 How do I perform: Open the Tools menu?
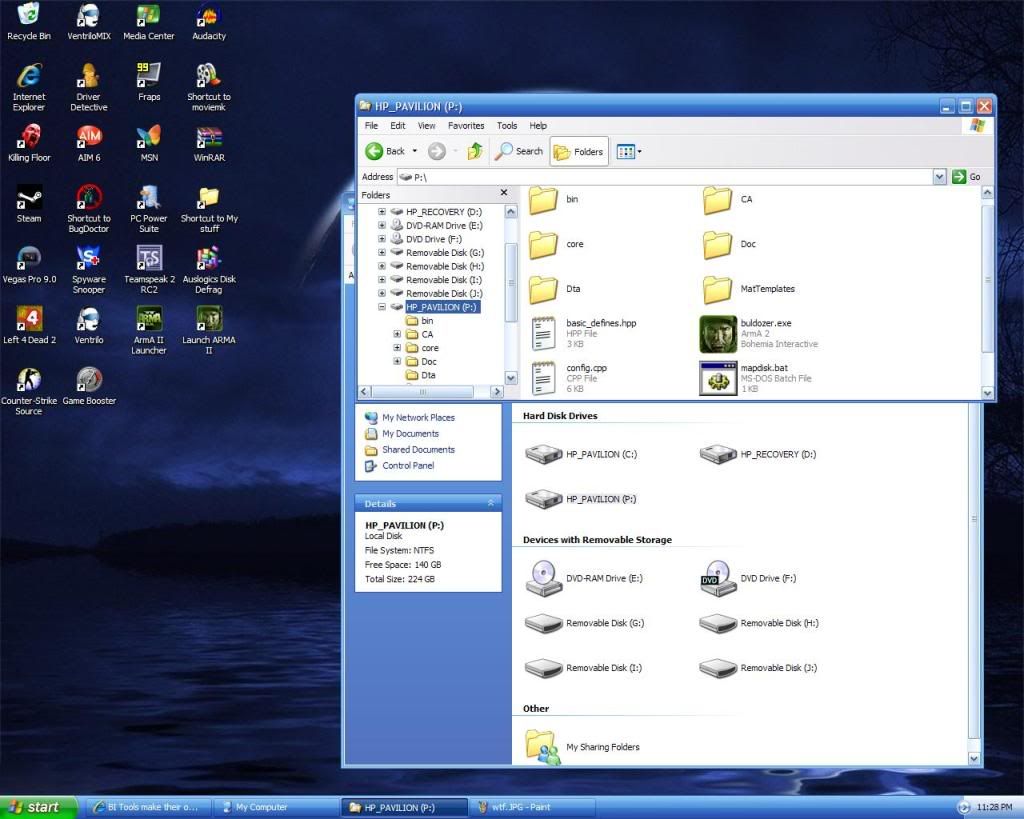507,126
